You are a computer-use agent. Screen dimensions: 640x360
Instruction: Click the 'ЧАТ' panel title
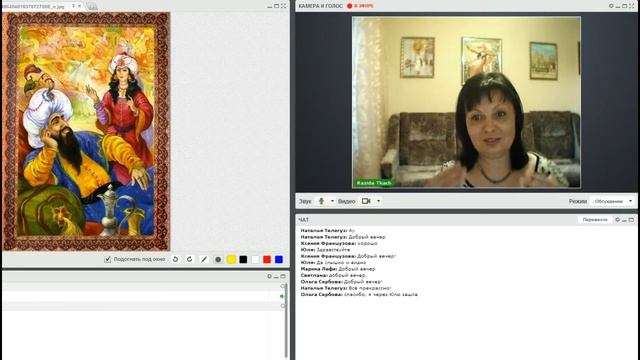tap(303, 220)
